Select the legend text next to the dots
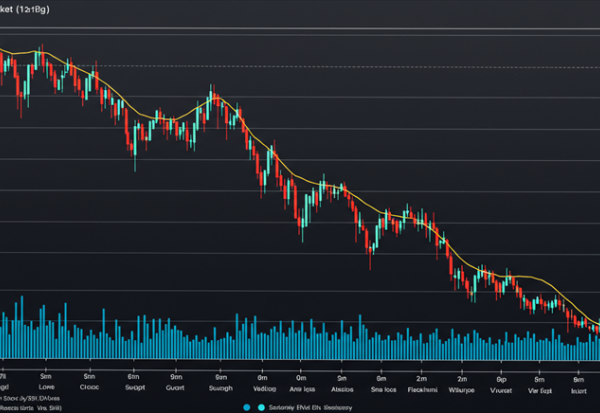 [312, 408]
